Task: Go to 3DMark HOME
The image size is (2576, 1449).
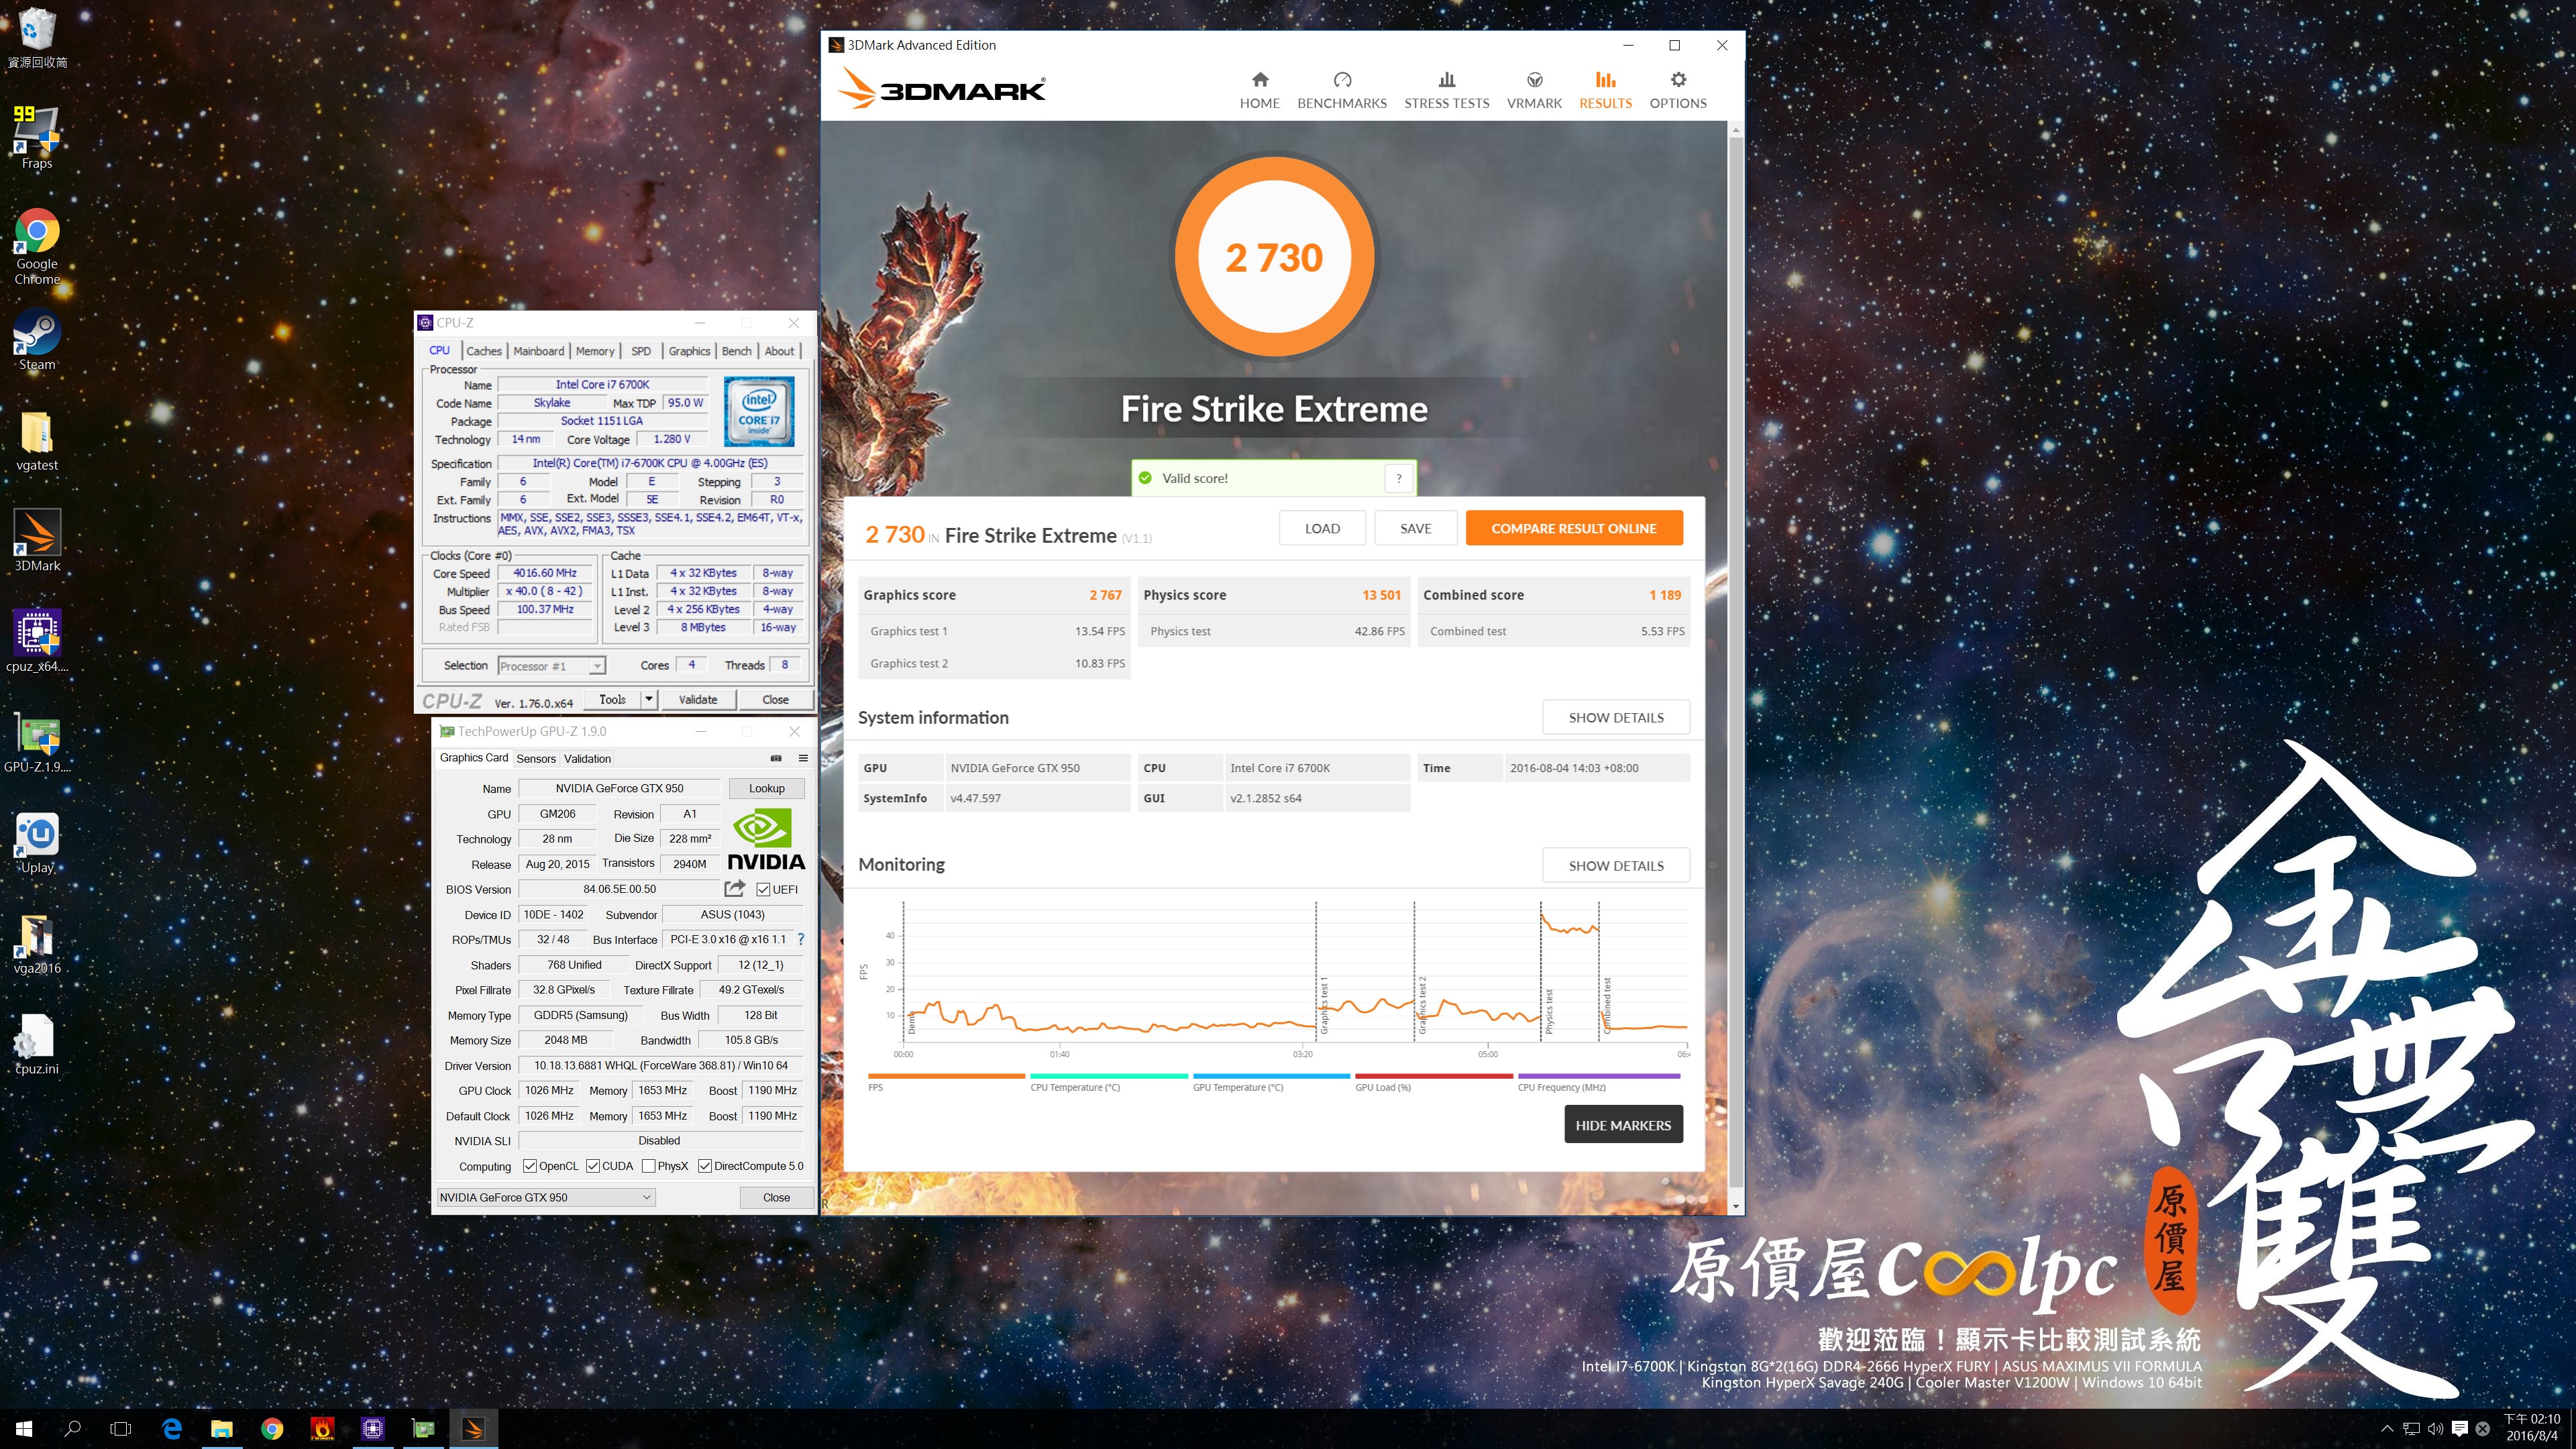Action: pos(1260,90)
